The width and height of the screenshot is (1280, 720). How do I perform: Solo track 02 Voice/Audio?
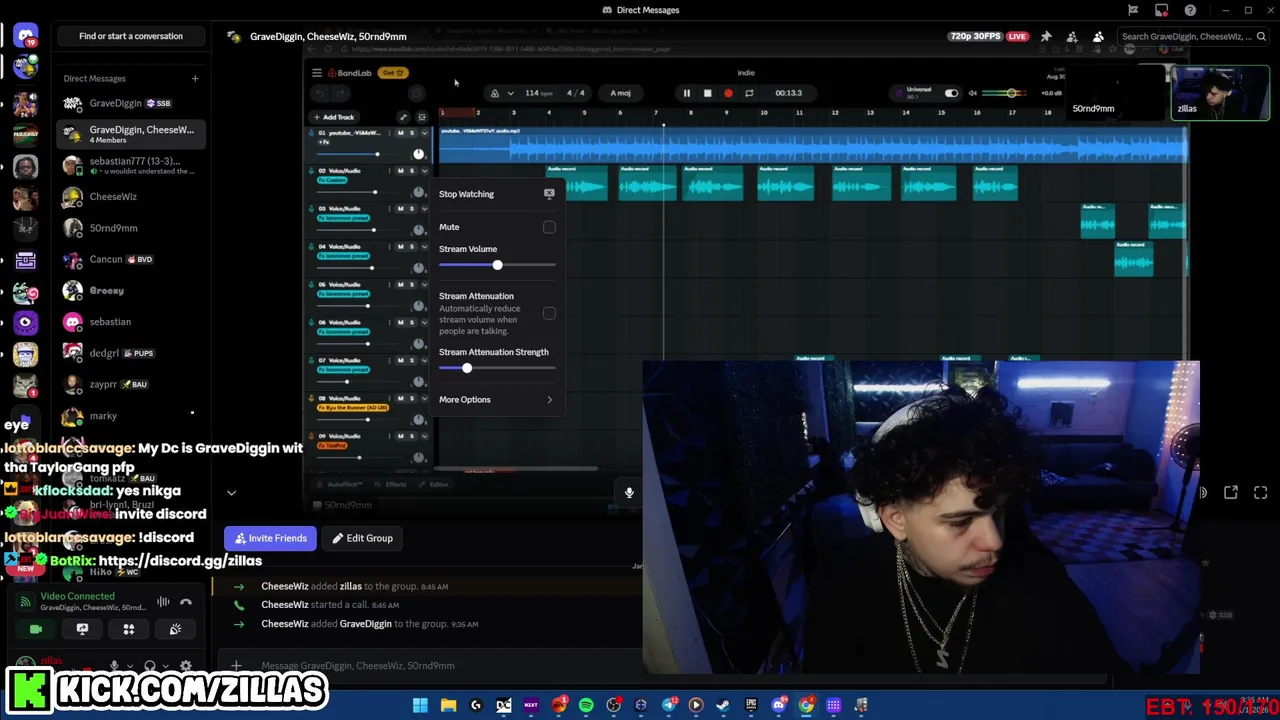click(411, 171)
